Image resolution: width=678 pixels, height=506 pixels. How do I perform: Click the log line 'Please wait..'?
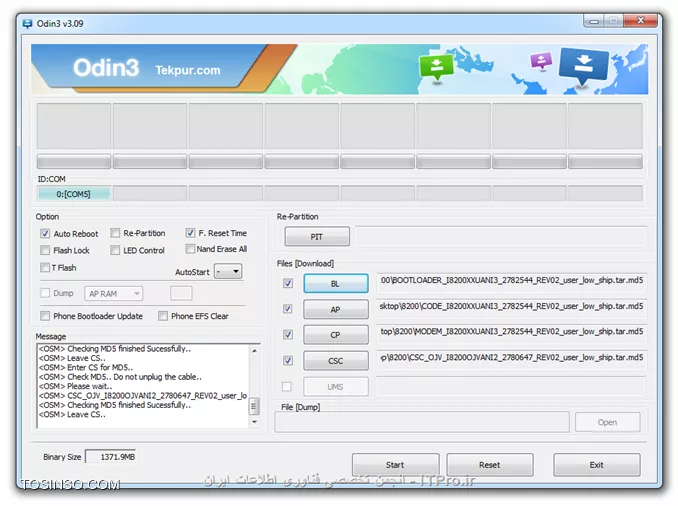[76, 386]
